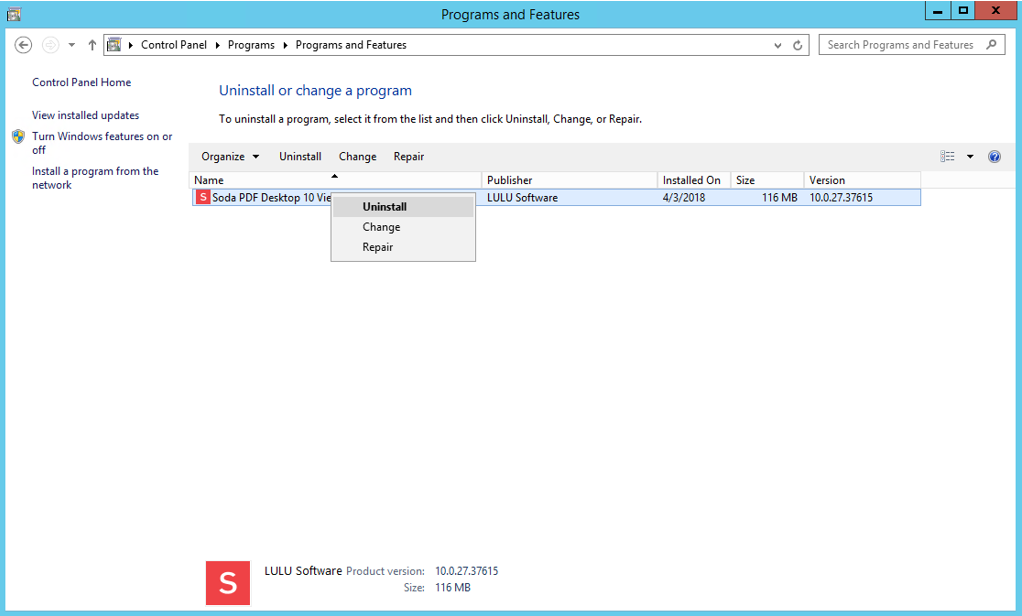Click the Back navigation arrow

point(23,45)
